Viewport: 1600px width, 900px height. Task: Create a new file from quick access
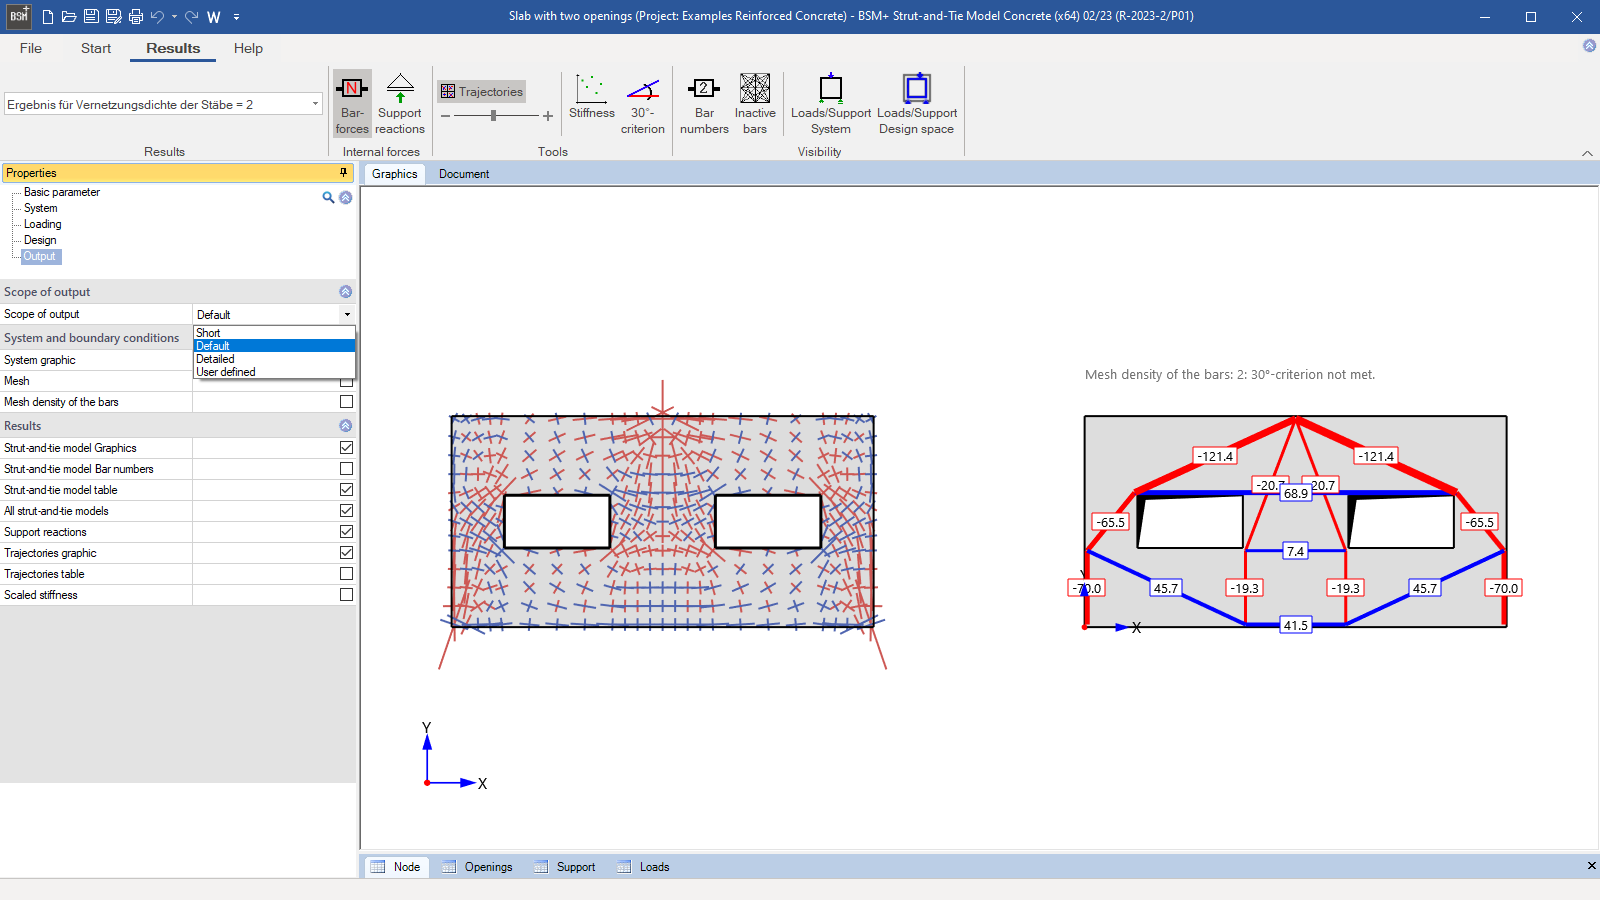pos(48,17)
